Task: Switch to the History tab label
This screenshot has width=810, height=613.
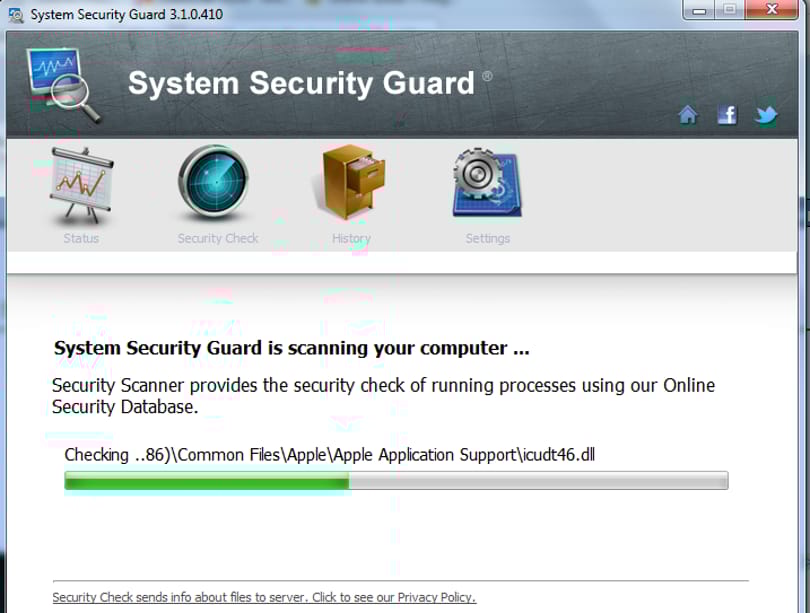Action: (x=351, y=239)
